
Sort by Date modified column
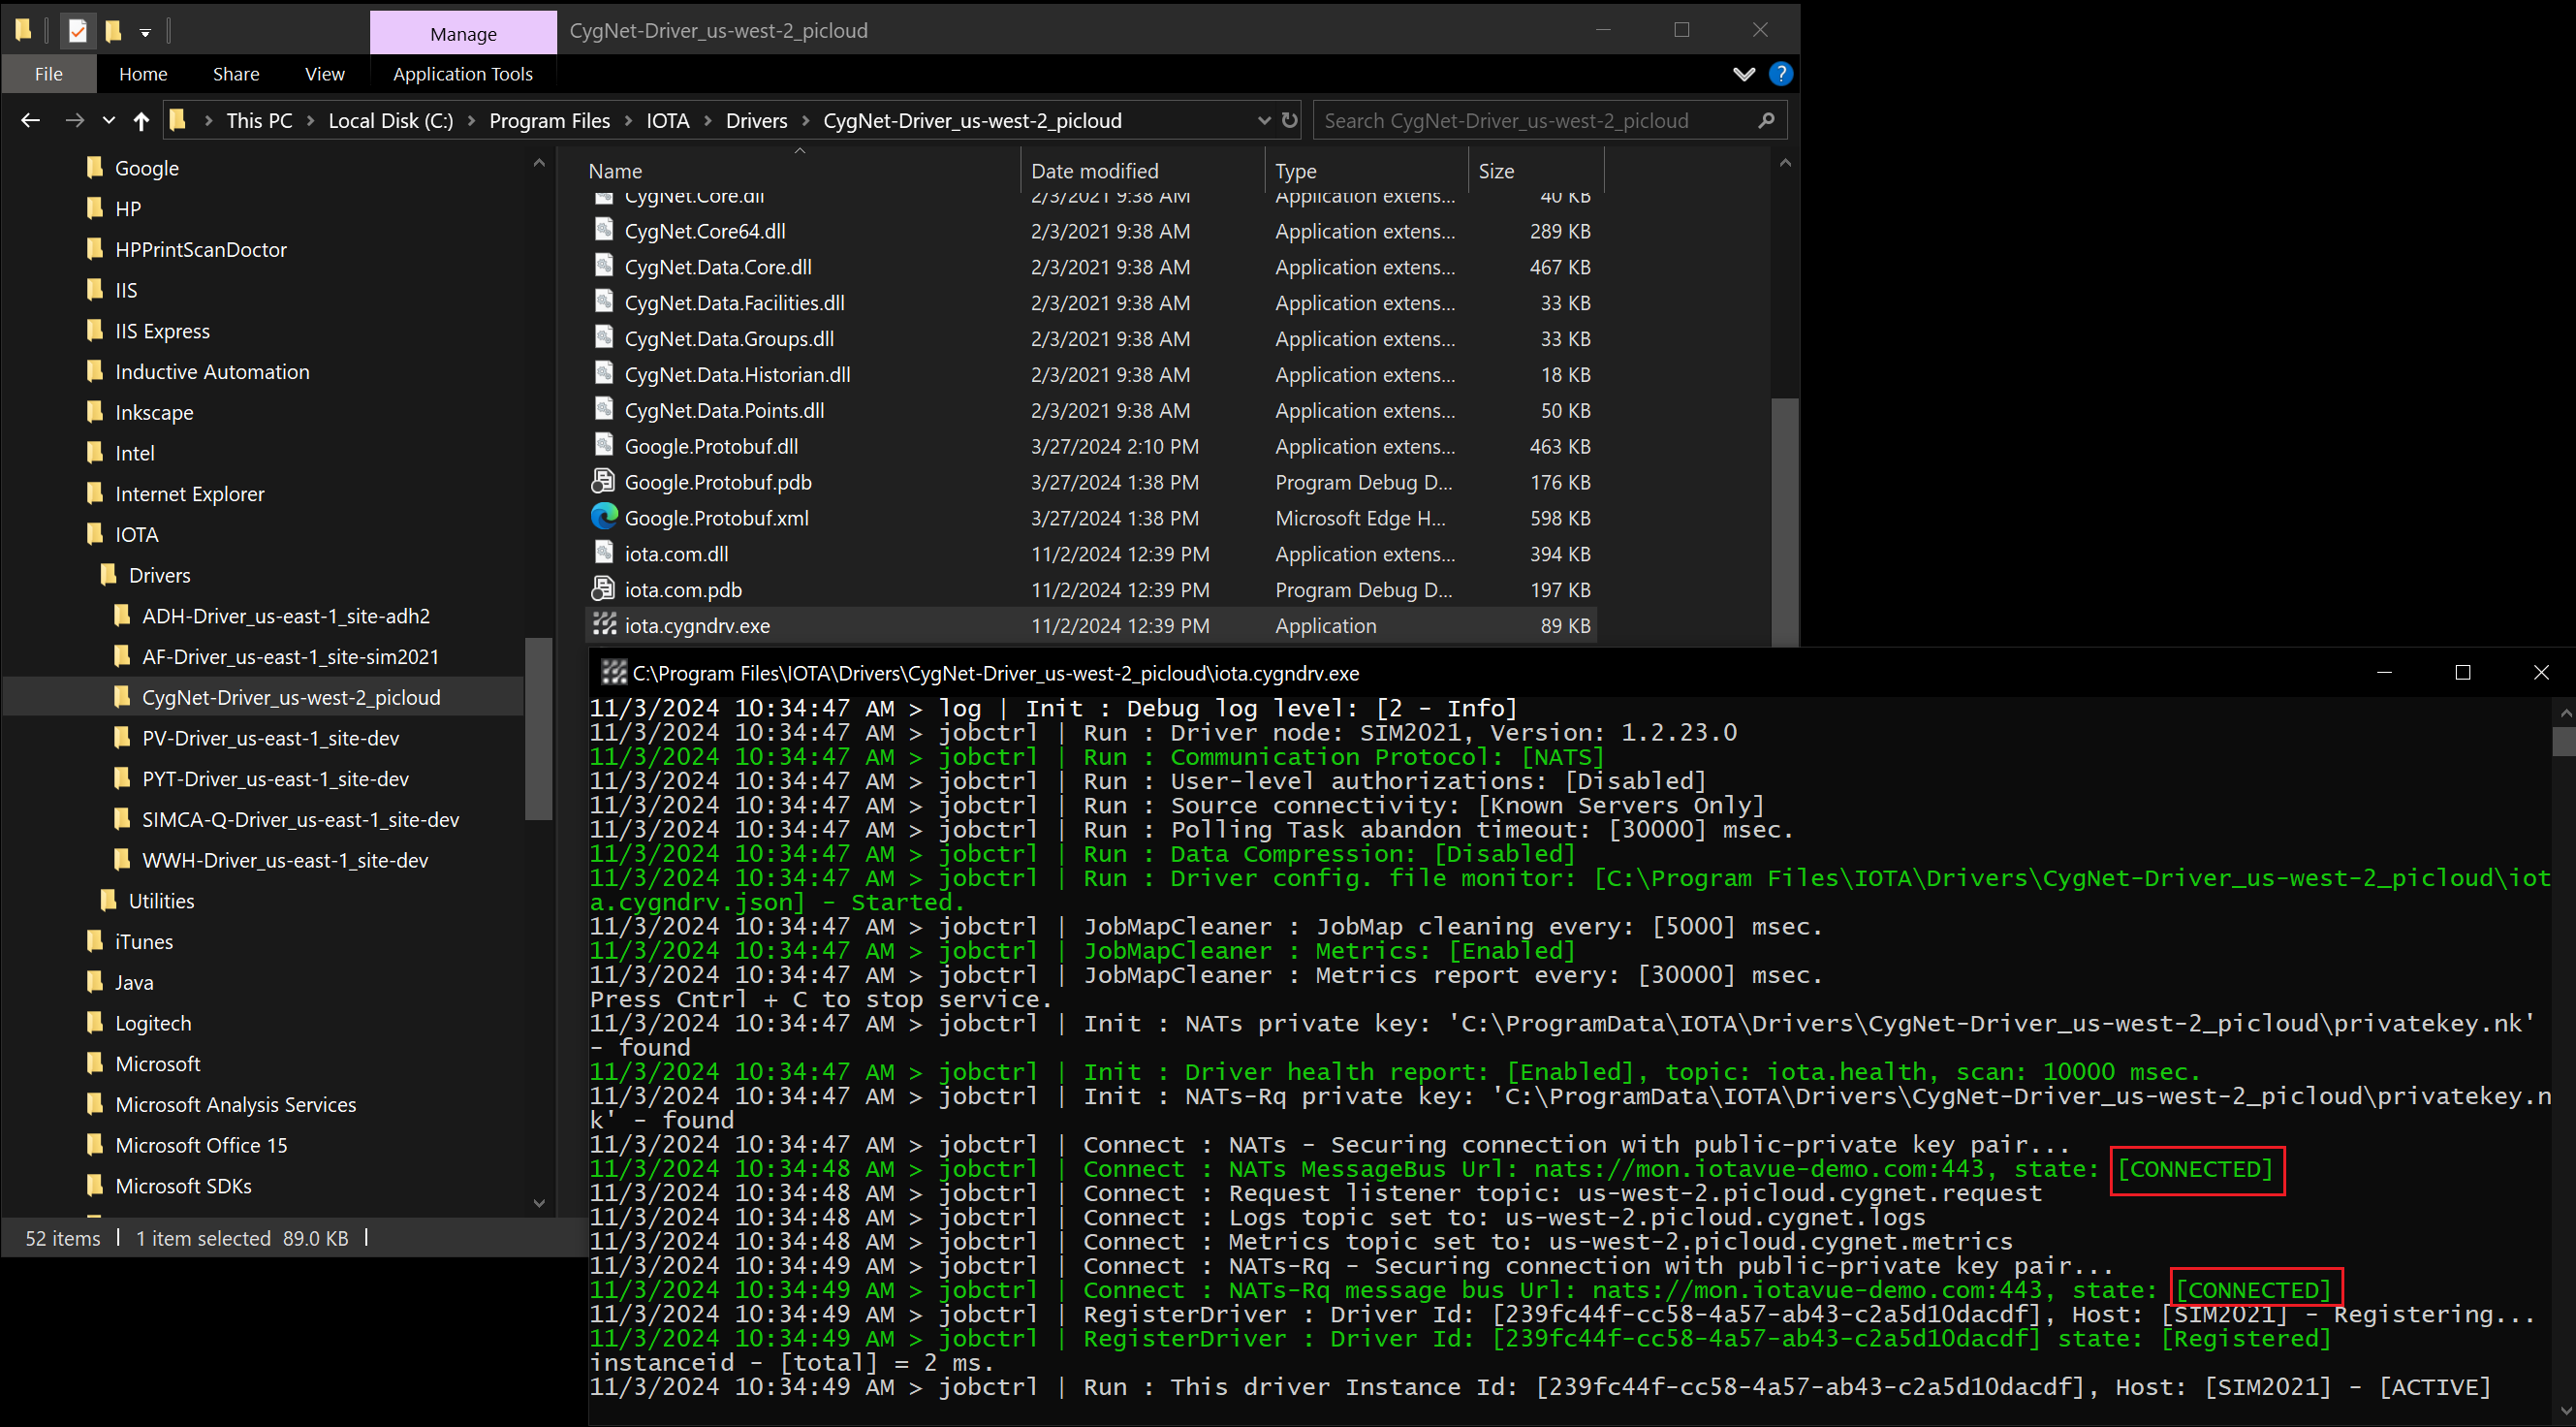point(1094,171)
